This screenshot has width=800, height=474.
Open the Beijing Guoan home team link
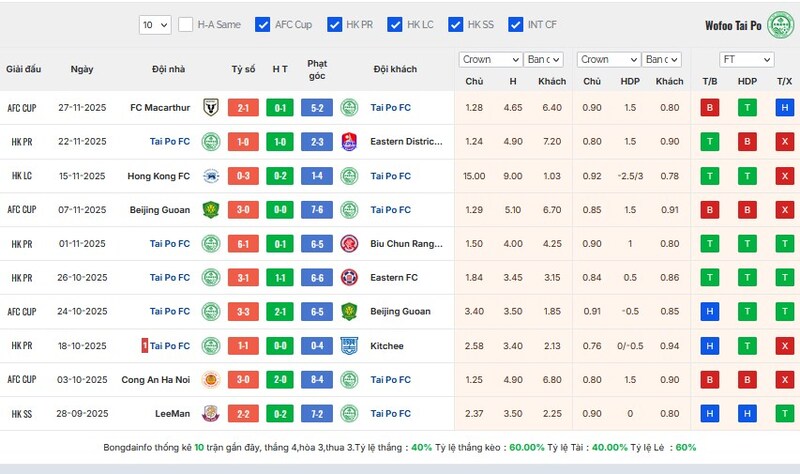[x=160, y=210]
